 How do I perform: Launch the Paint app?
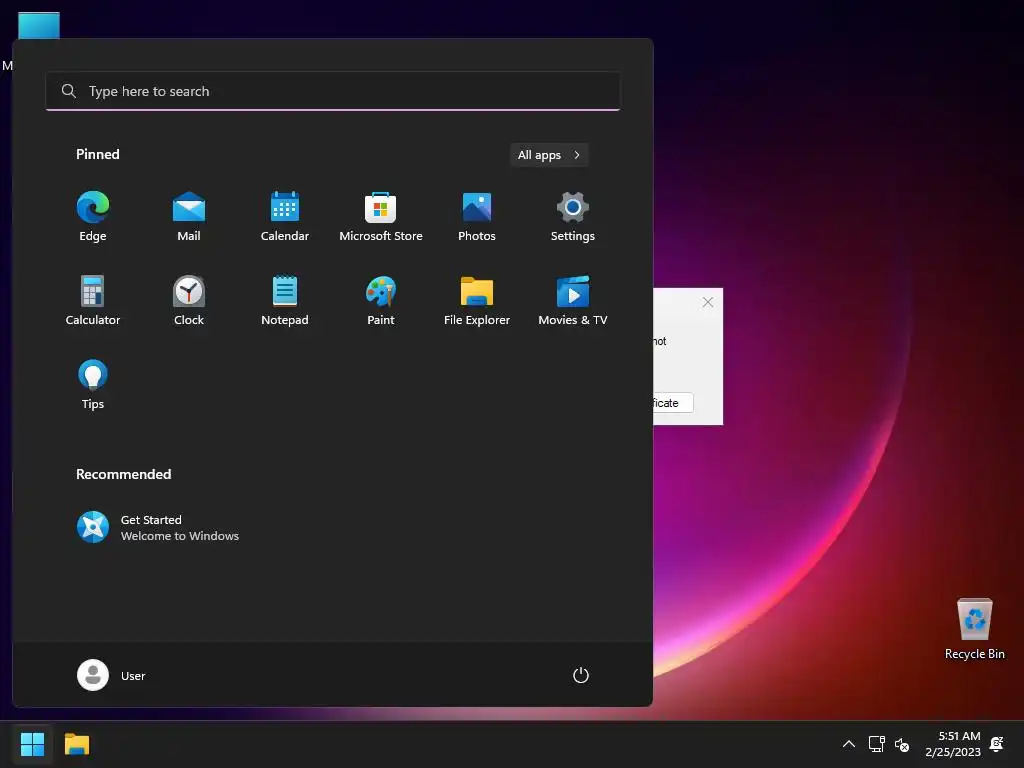pyautogui.click(x=381, y=300)
